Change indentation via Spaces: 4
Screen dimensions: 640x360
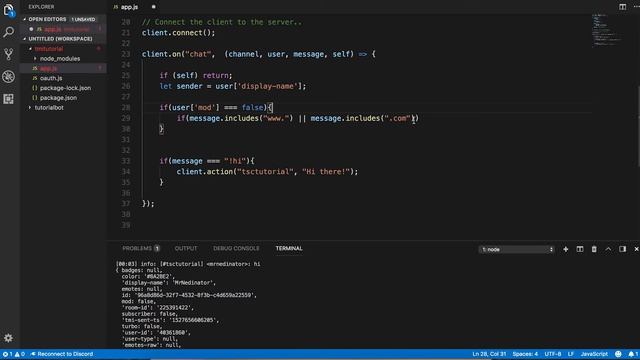525,354
